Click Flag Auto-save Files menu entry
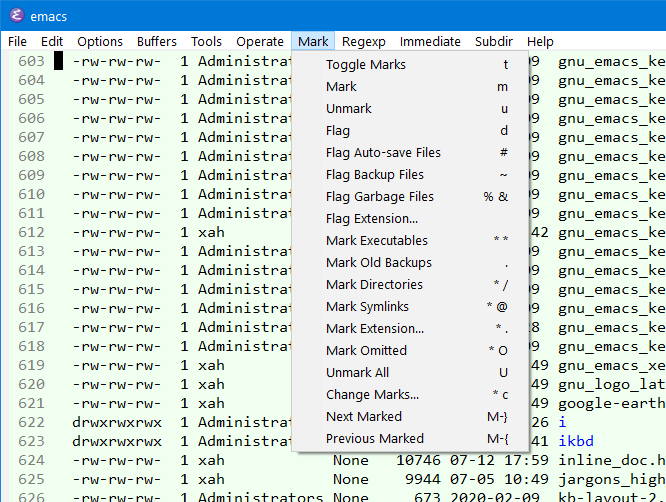The height and width of the screenshot is (502, 666). (x=383, y=153)
